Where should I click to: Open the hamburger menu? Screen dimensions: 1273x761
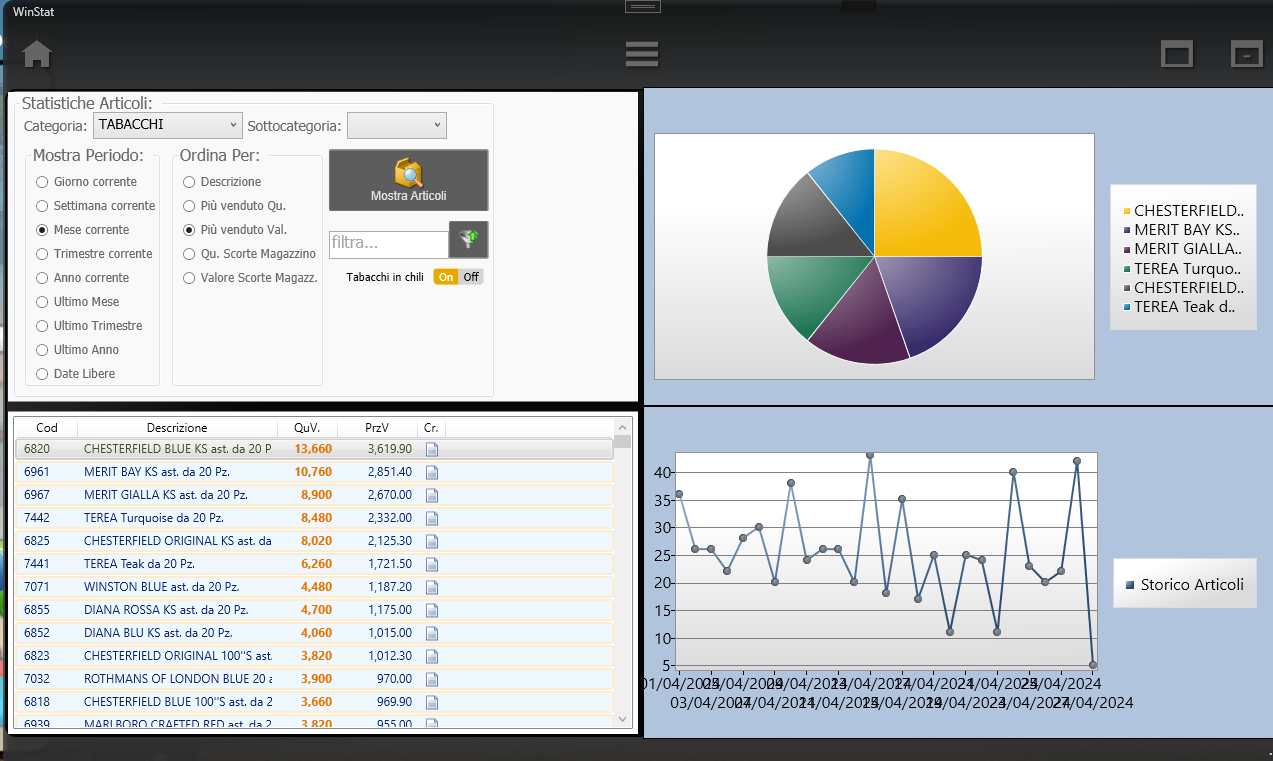[x=641, y=54]
